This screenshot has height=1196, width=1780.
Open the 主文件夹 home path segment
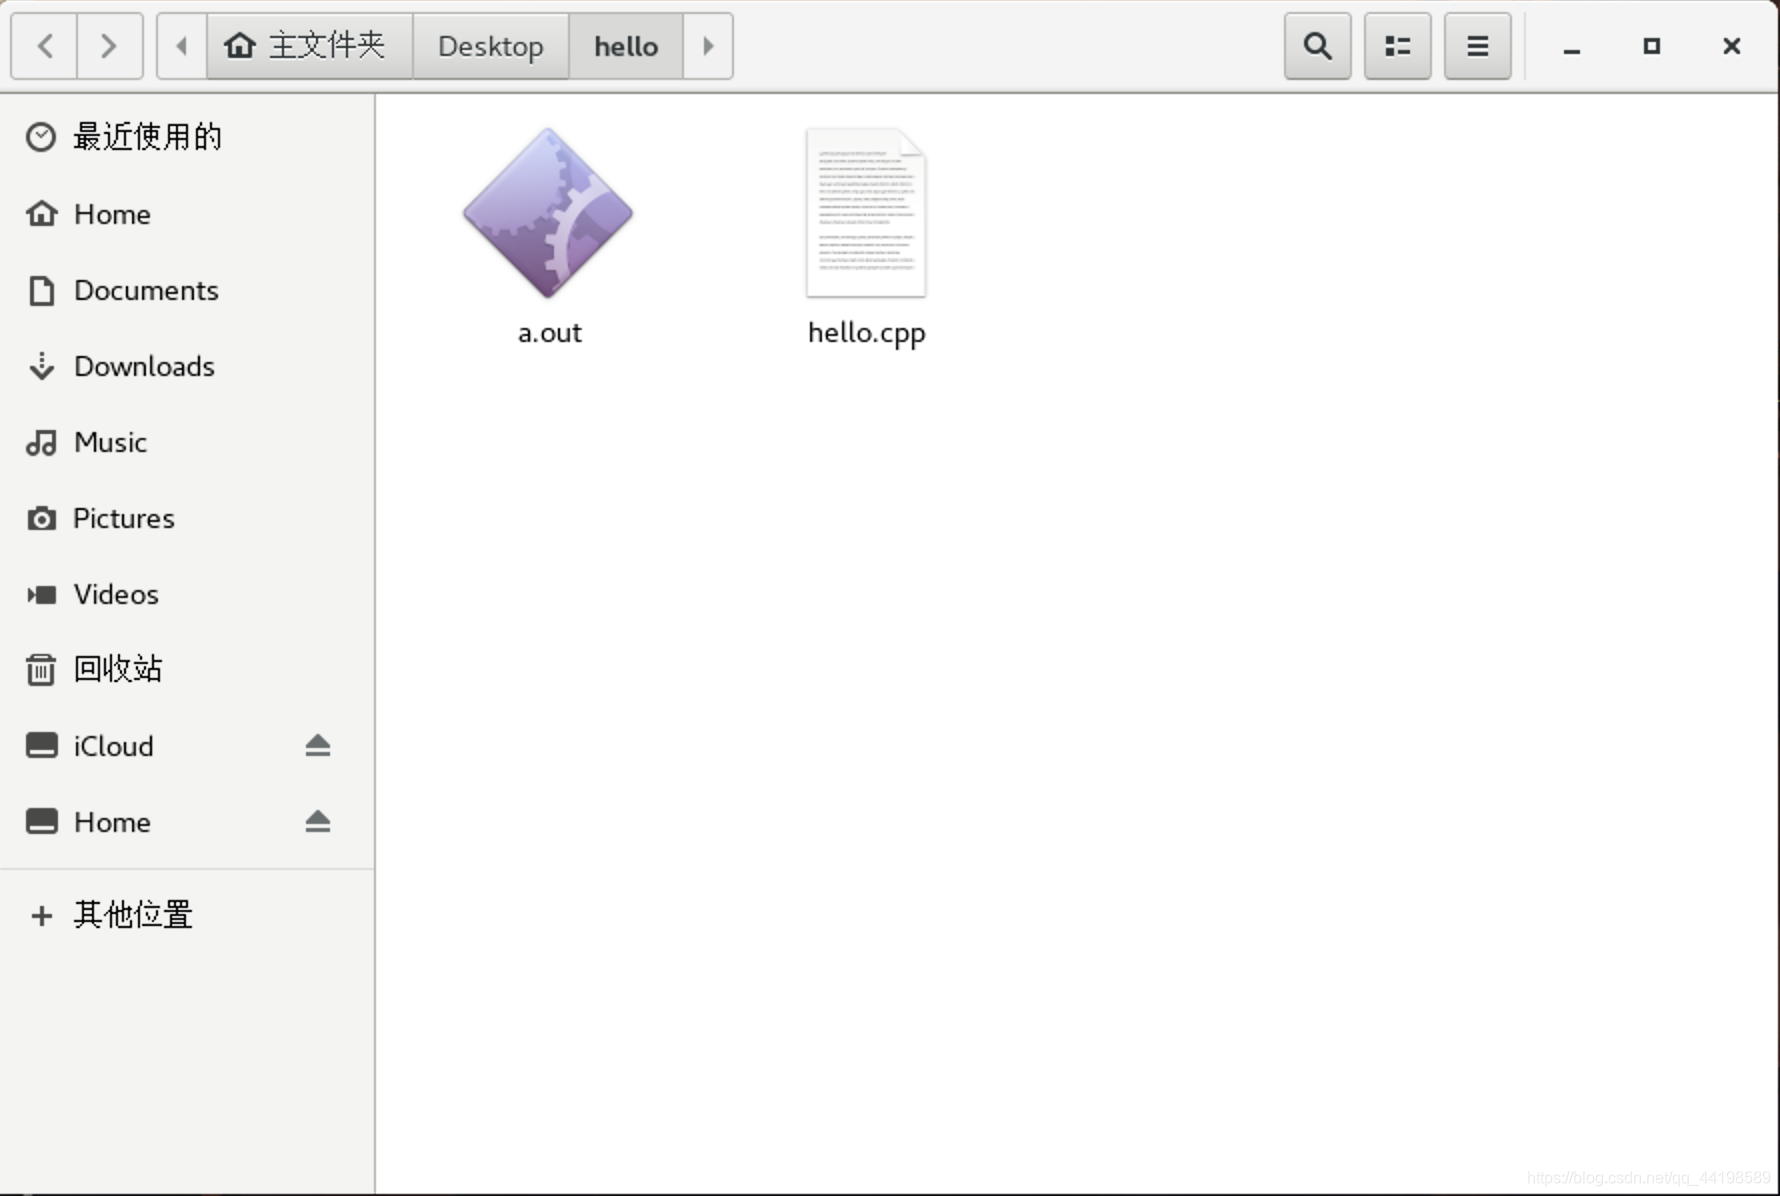tap(309, 46)
